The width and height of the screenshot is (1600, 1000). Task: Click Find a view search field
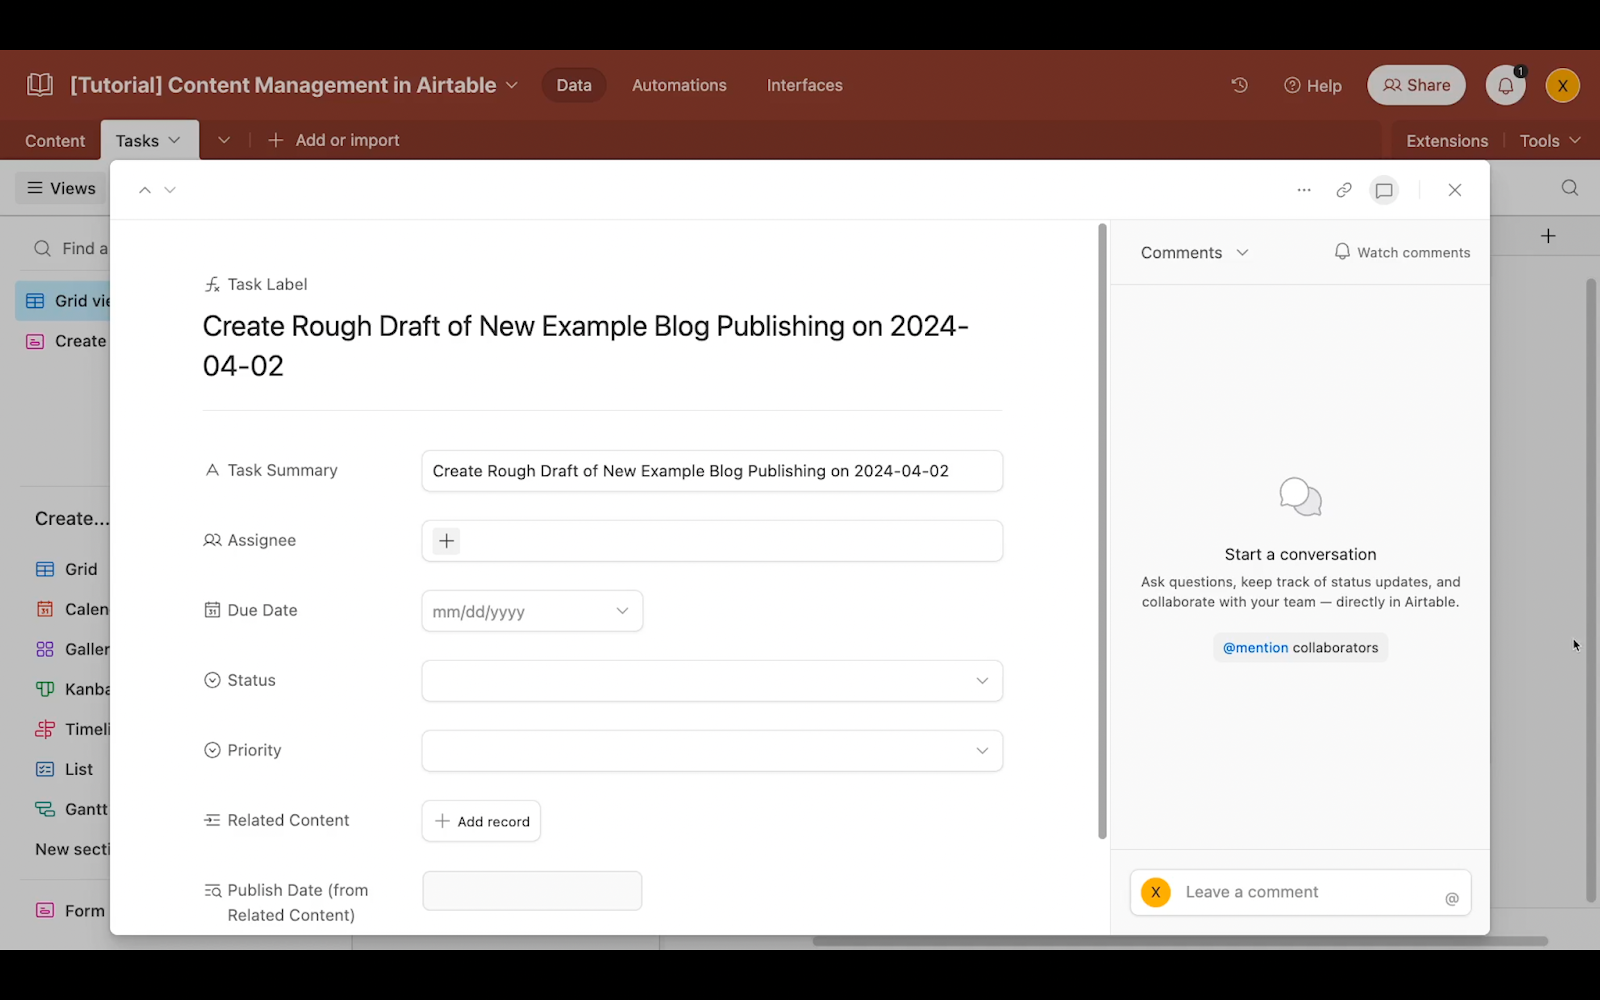[x=70, y=249]
